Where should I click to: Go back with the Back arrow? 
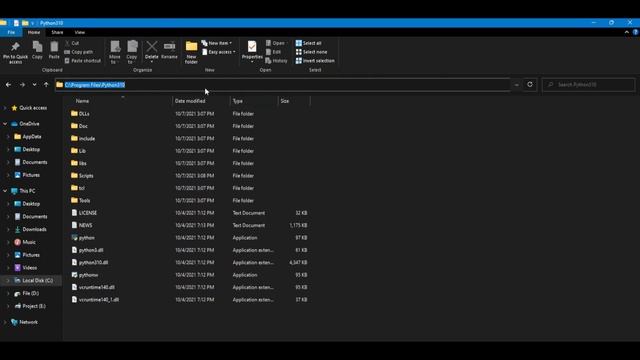8,84
